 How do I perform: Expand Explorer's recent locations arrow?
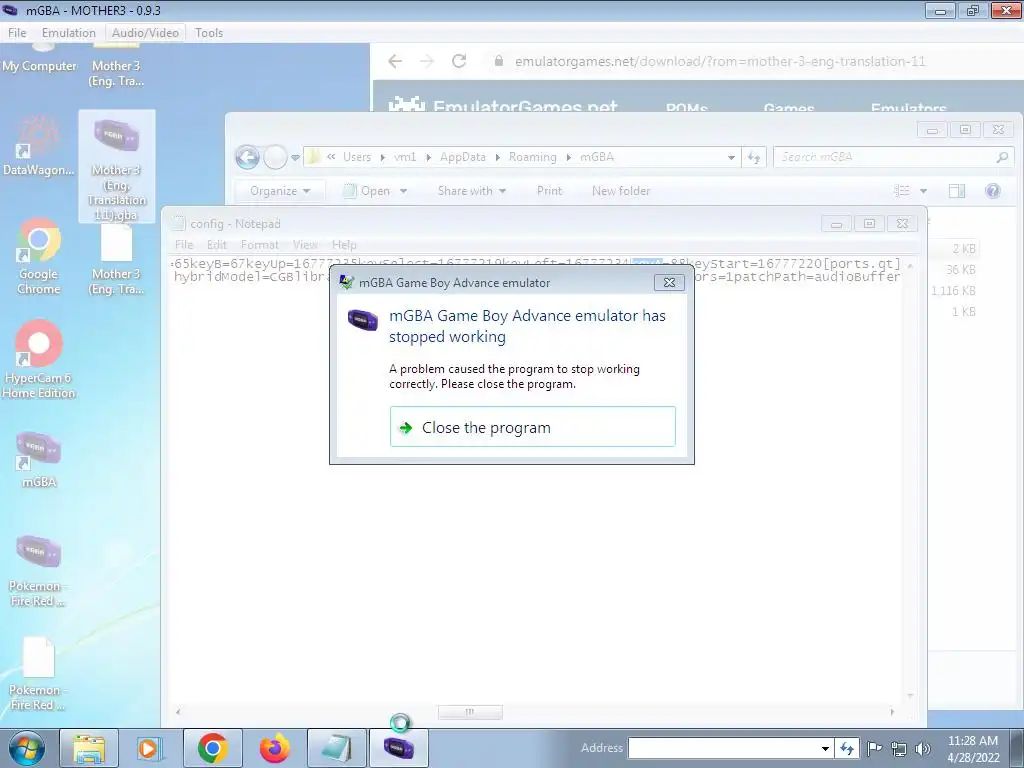[295, 157]
